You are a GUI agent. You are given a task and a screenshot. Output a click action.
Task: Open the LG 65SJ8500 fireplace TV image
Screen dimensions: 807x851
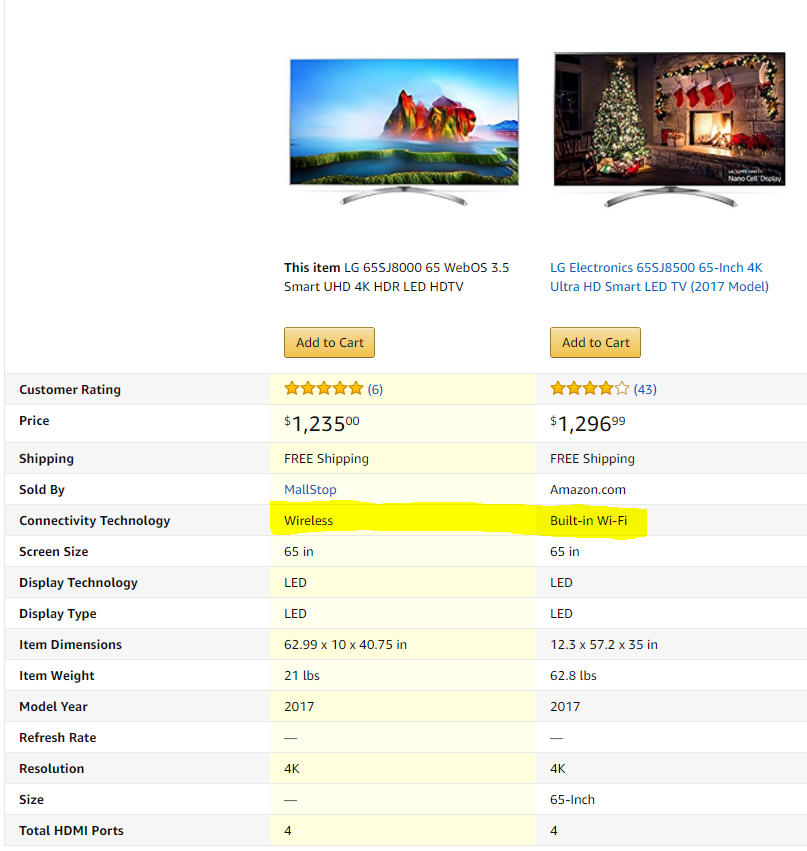click(x=670, y=130)
